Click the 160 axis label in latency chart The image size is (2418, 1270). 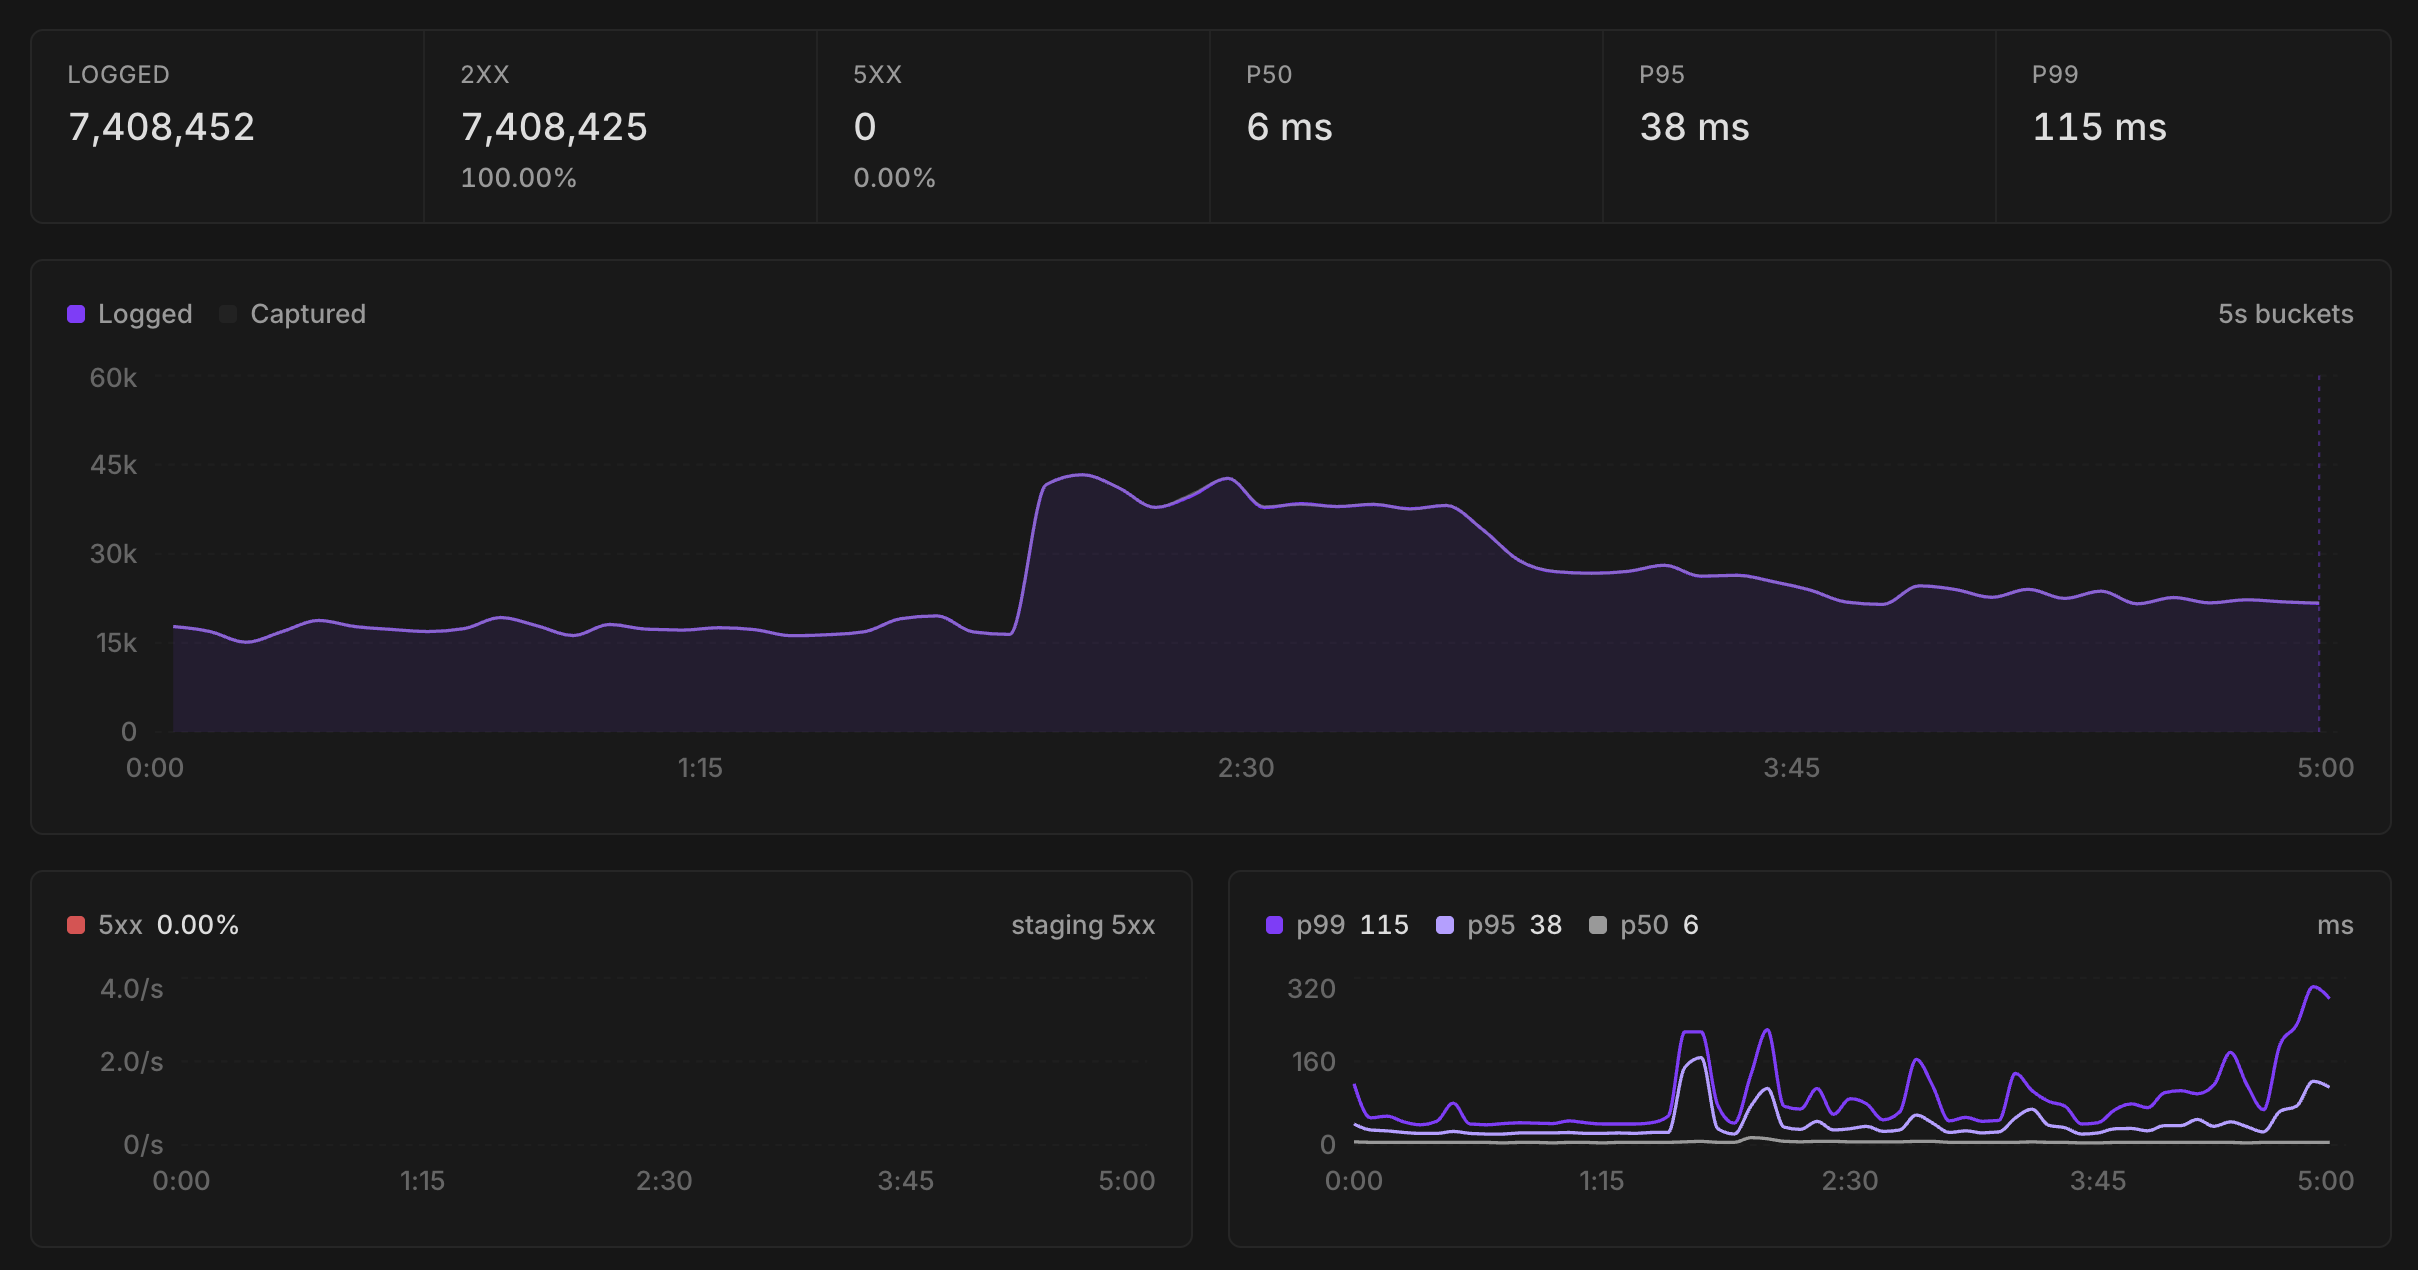[1313, 1062]
